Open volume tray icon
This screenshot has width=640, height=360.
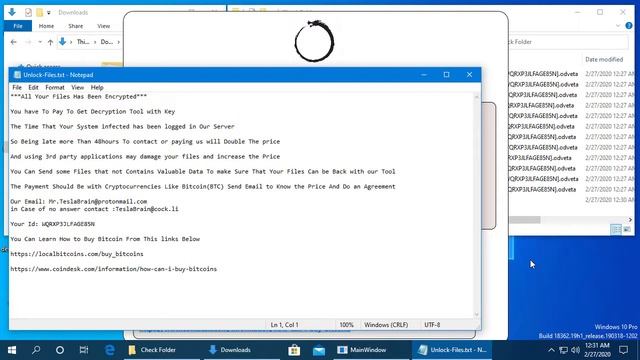click(576, 350)
